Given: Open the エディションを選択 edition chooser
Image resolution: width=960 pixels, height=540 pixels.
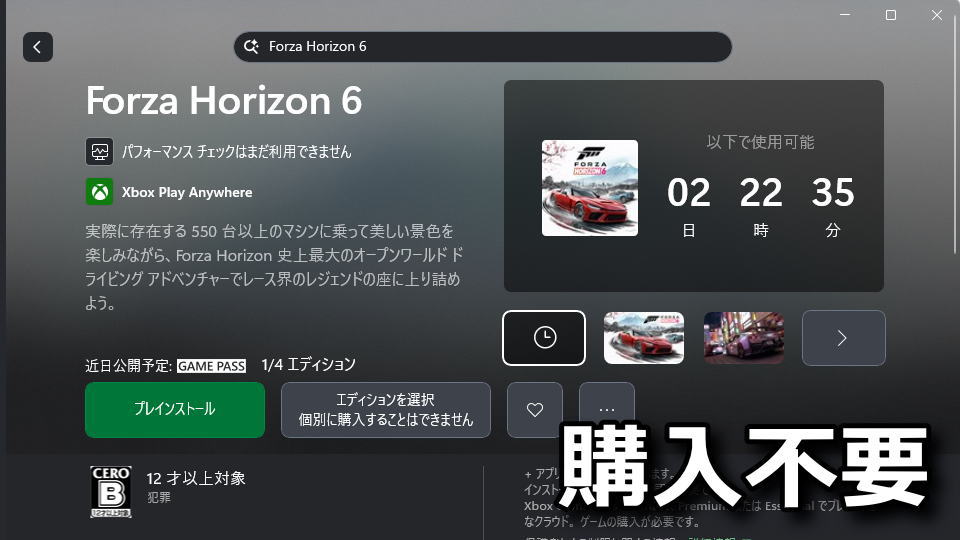Looking at the screenshot, I should (386, 410).
